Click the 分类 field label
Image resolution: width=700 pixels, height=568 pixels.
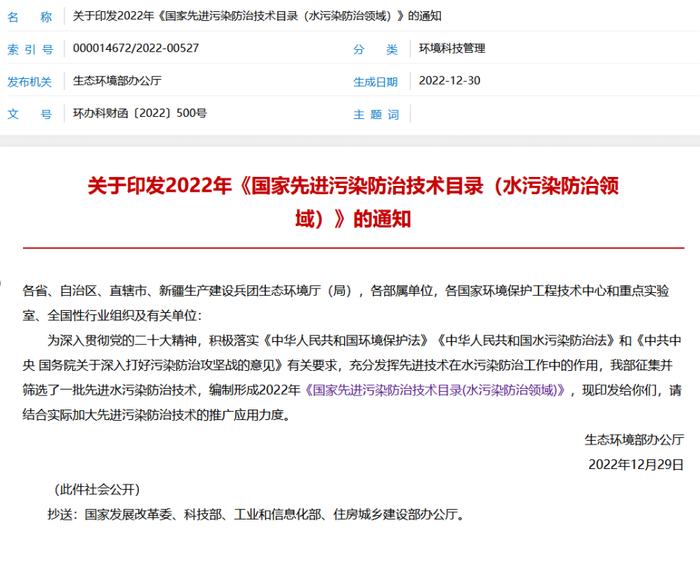(375, 49)
